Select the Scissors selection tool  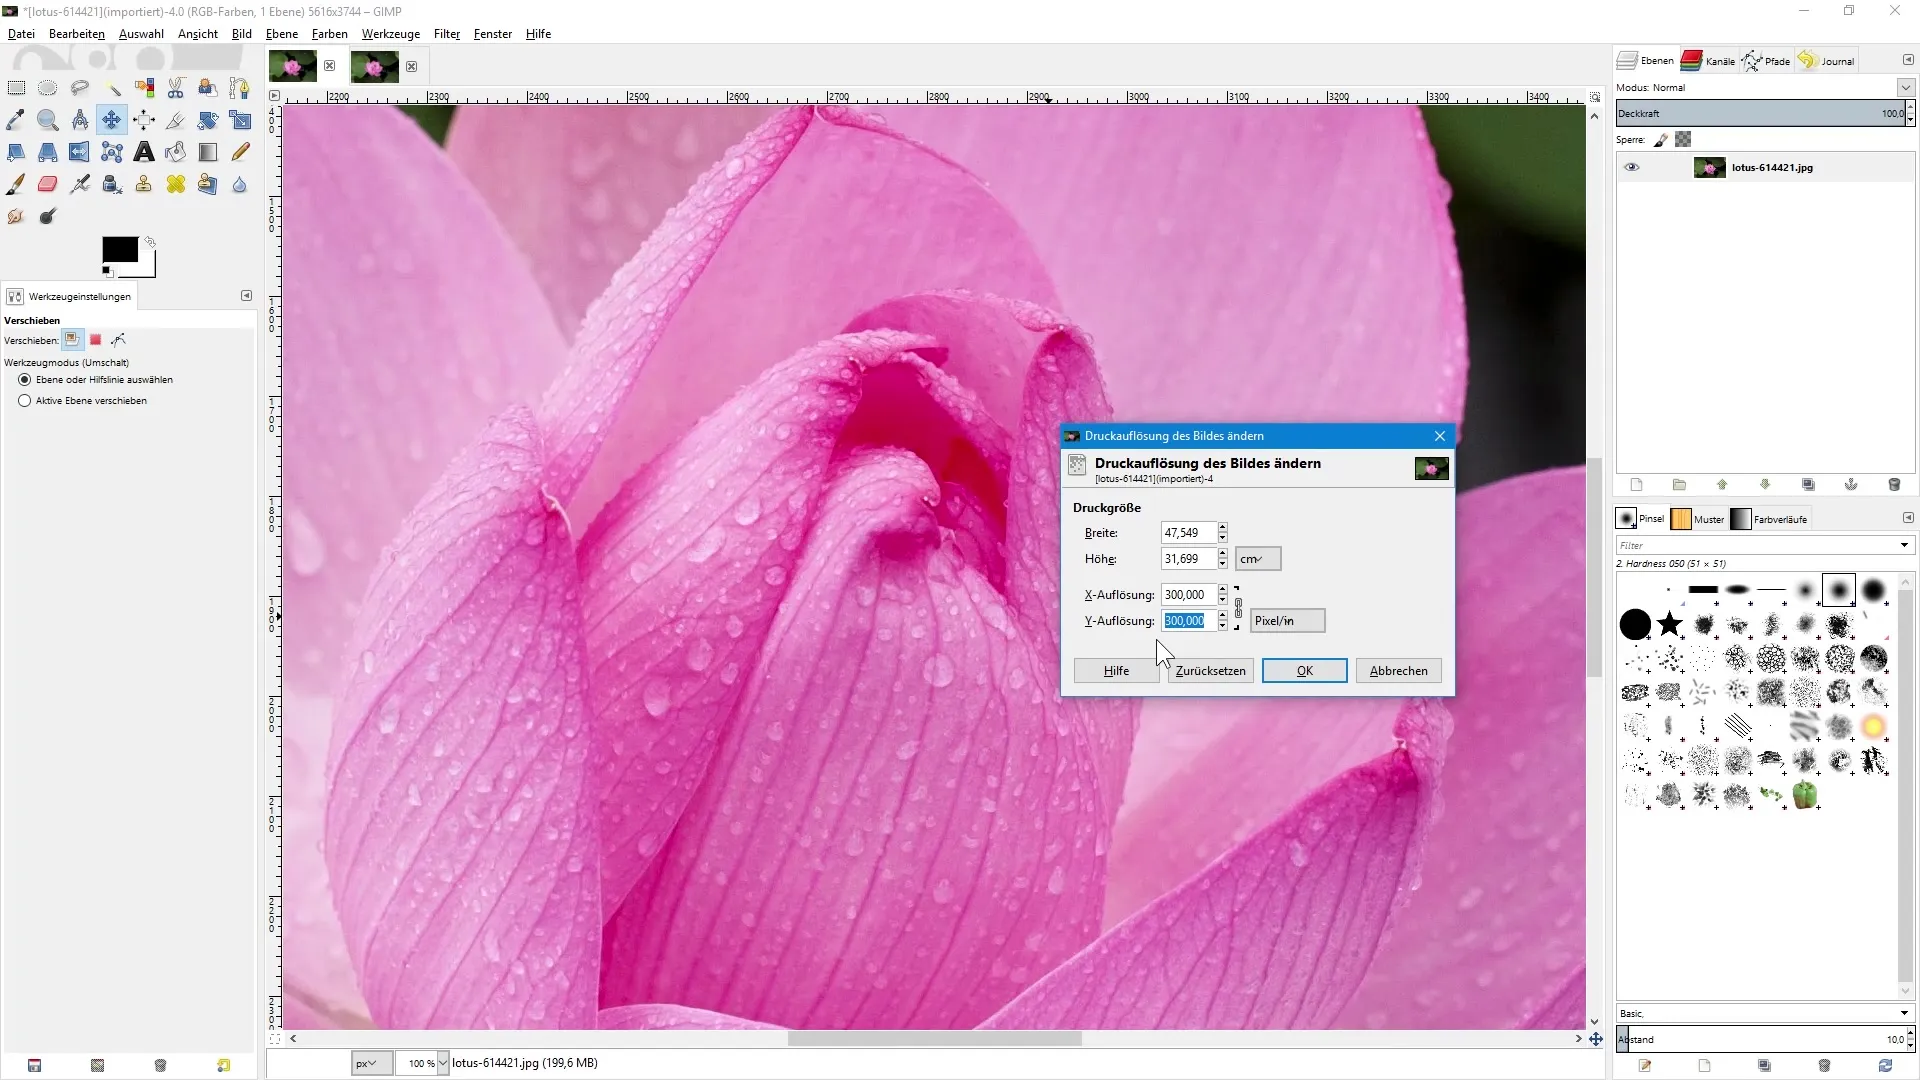click(176, 88)
